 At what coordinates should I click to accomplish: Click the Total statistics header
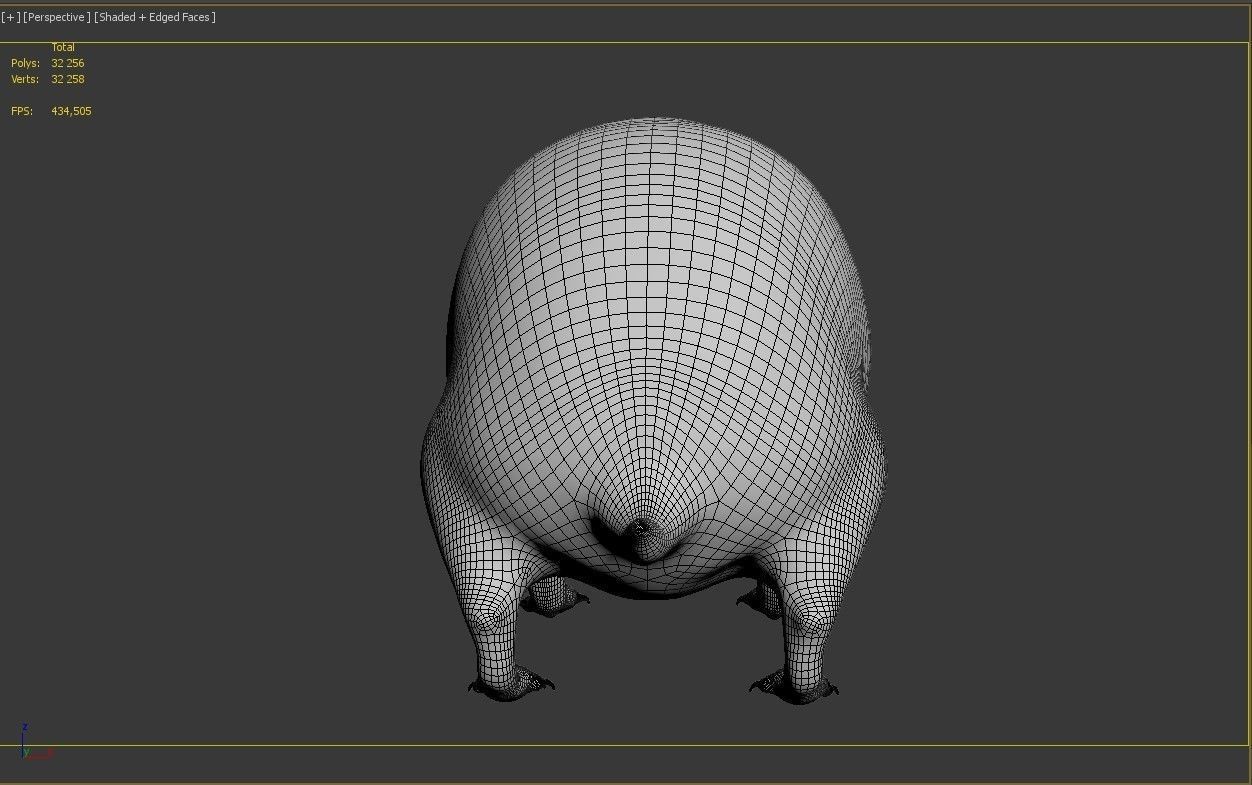[x=63, y=47]
